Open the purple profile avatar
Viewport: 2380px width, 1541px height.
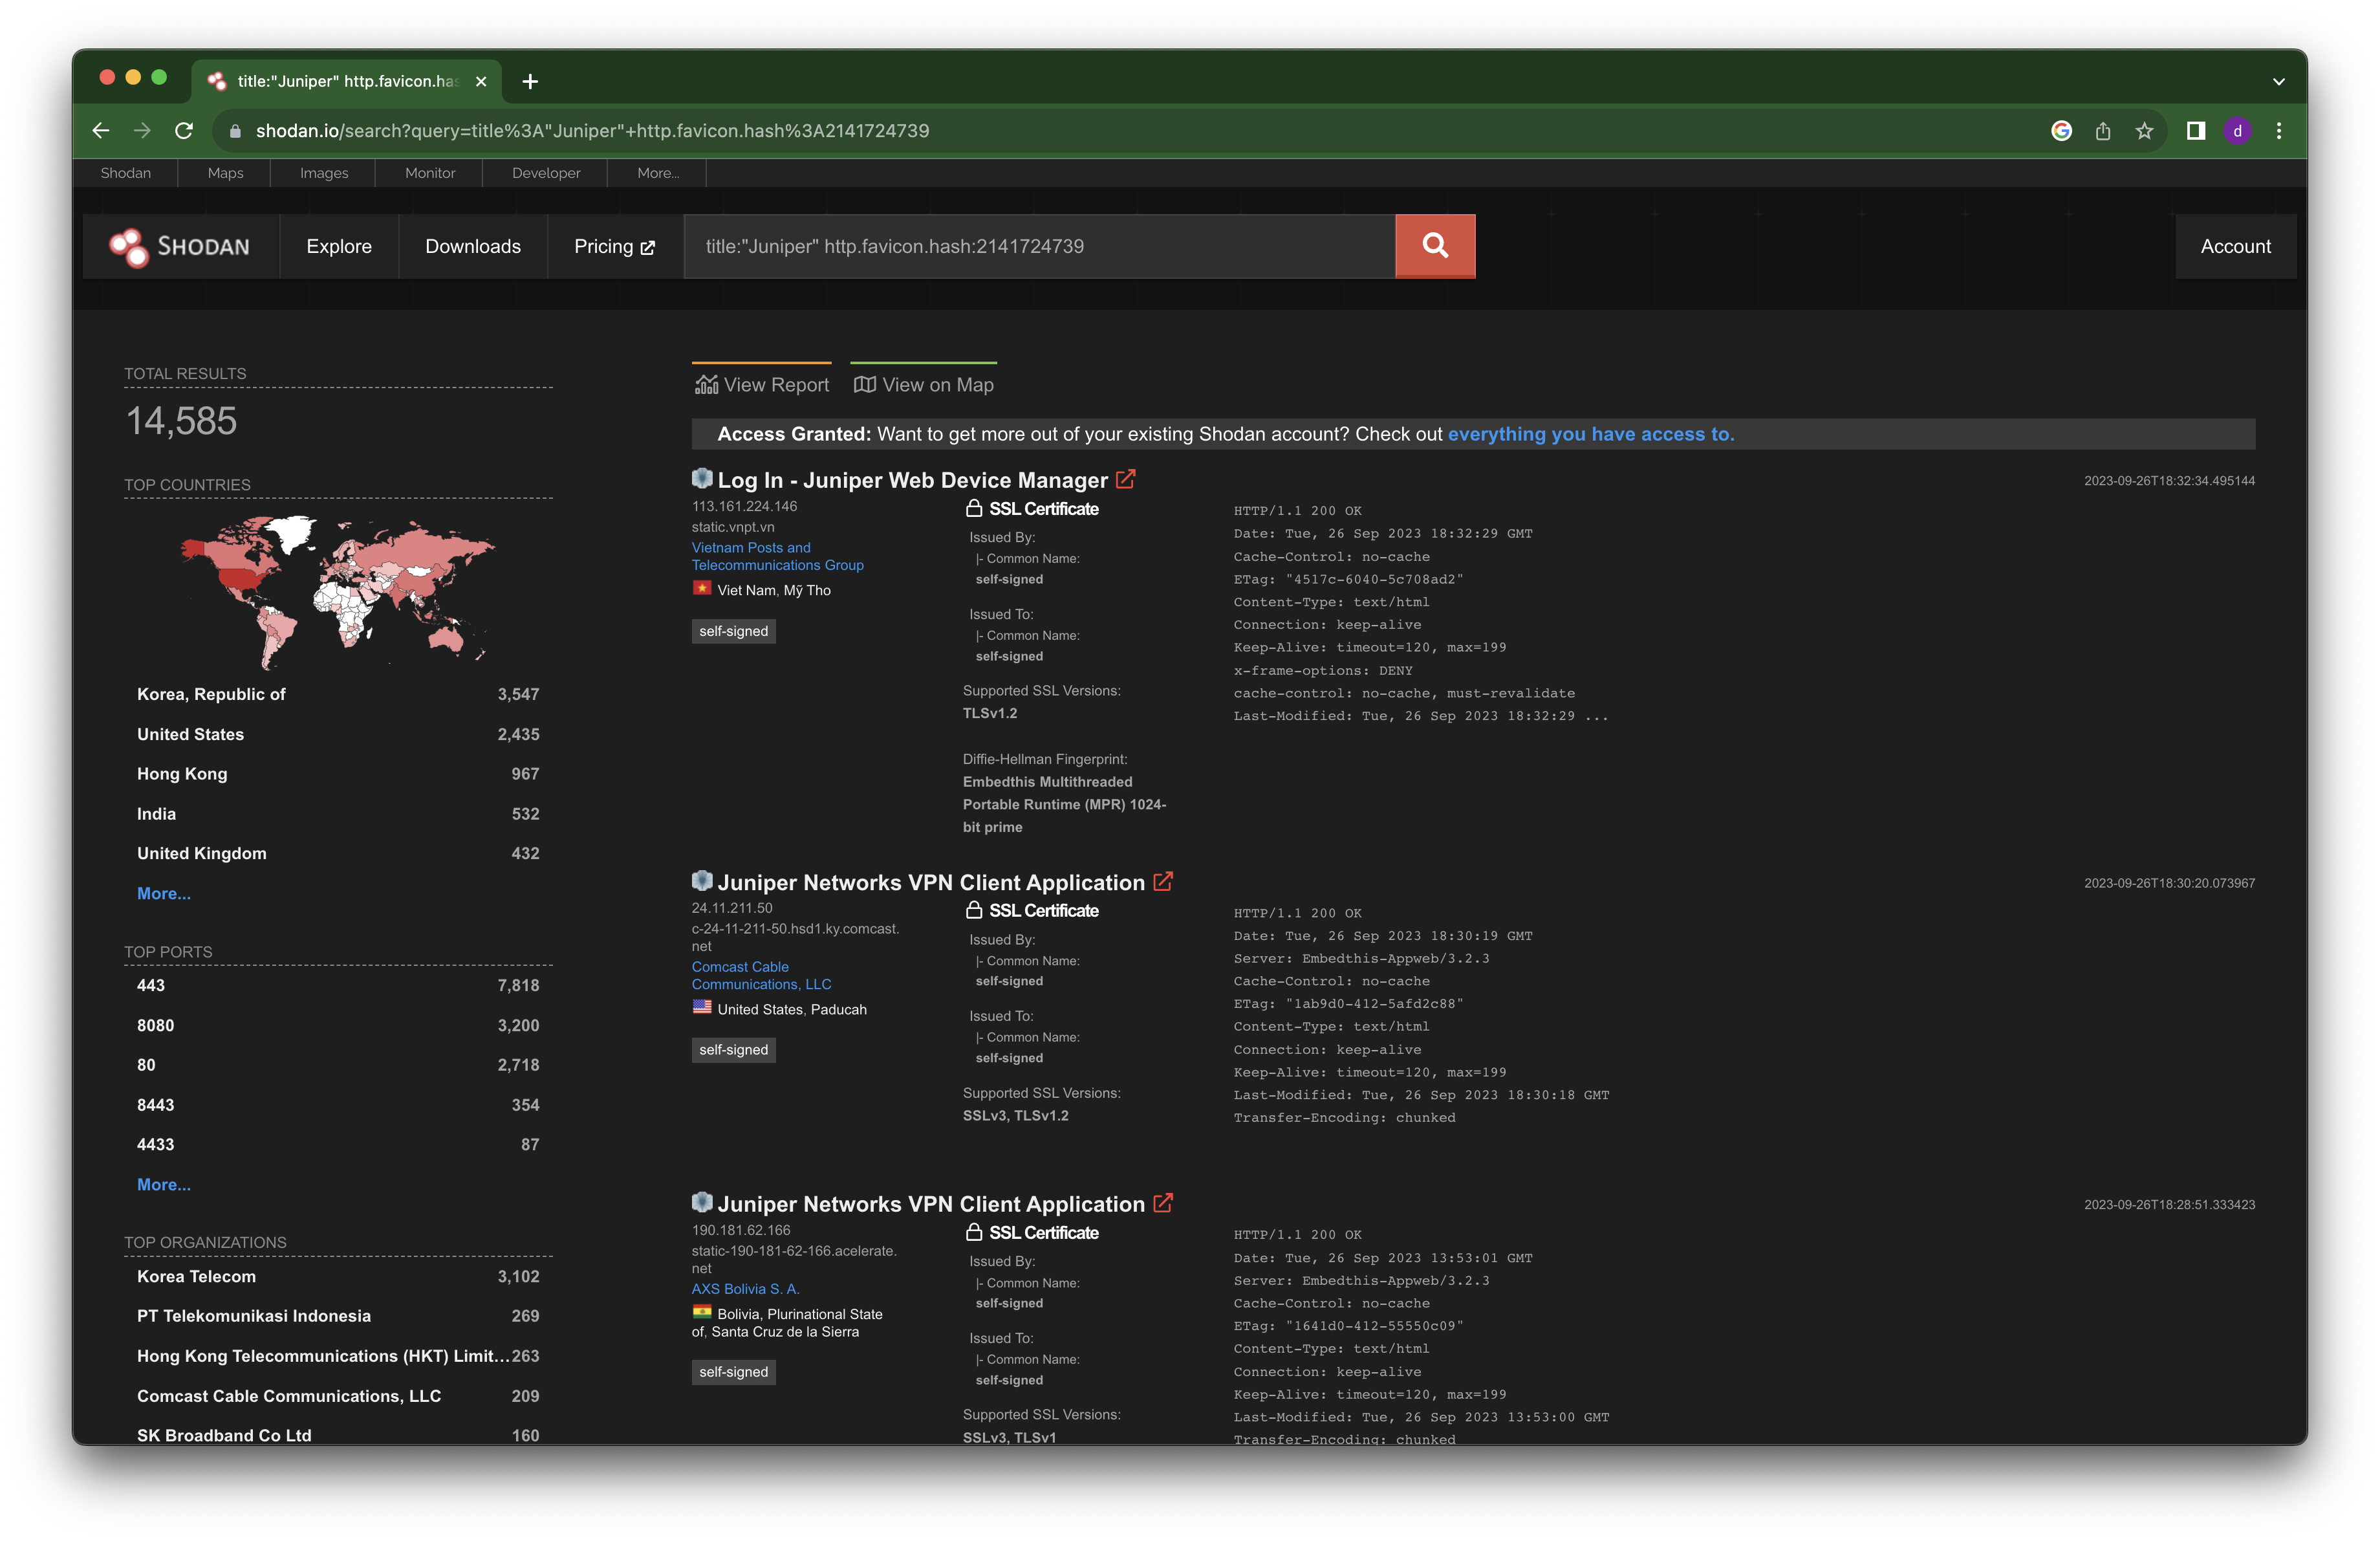[2237, 131]
